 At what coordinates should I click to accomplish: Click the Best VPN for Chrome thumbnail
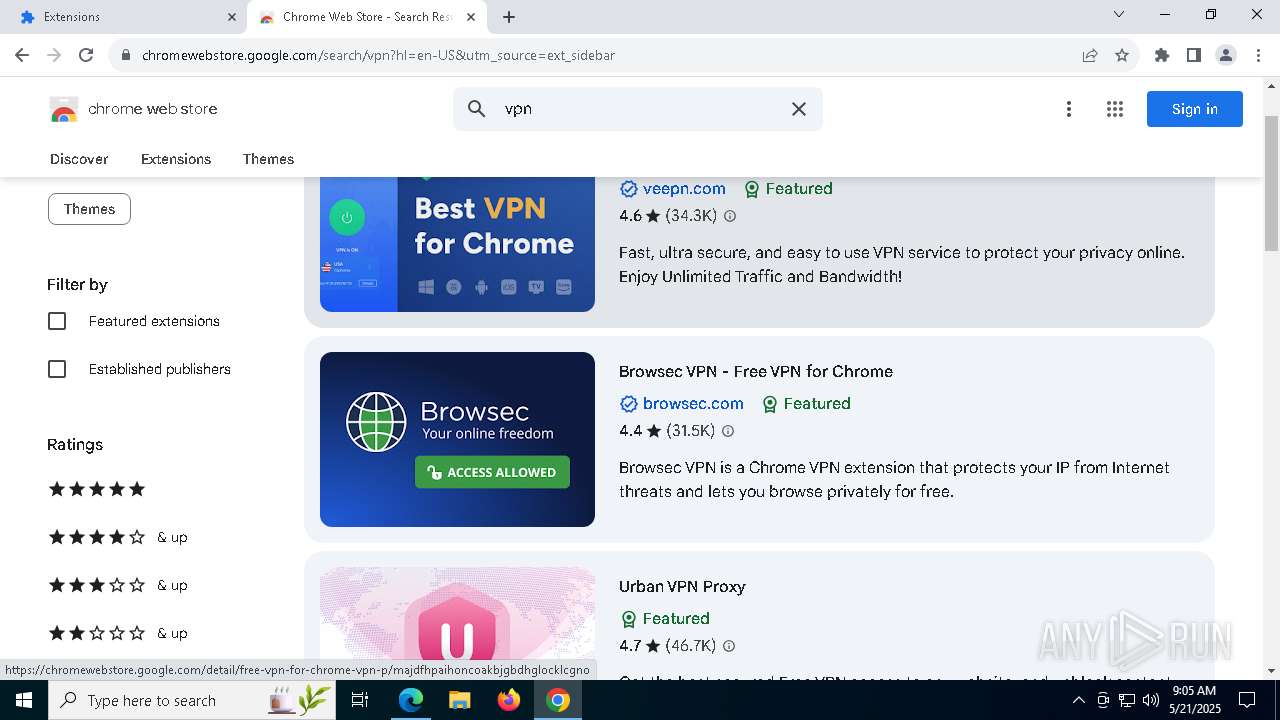pos(457,244)
